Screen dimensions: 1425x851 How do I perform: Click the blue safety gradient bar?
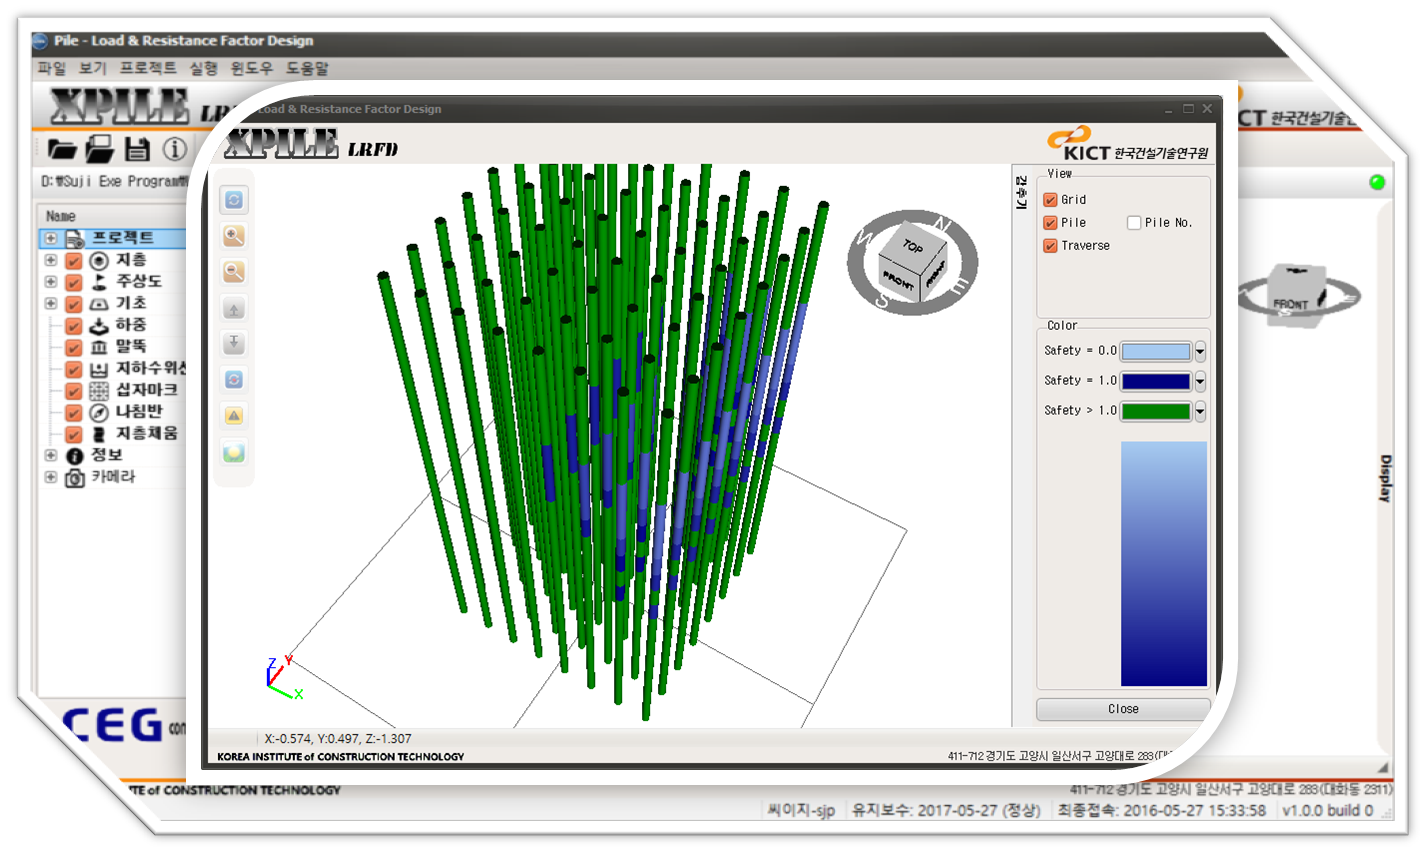point(1164,564)
